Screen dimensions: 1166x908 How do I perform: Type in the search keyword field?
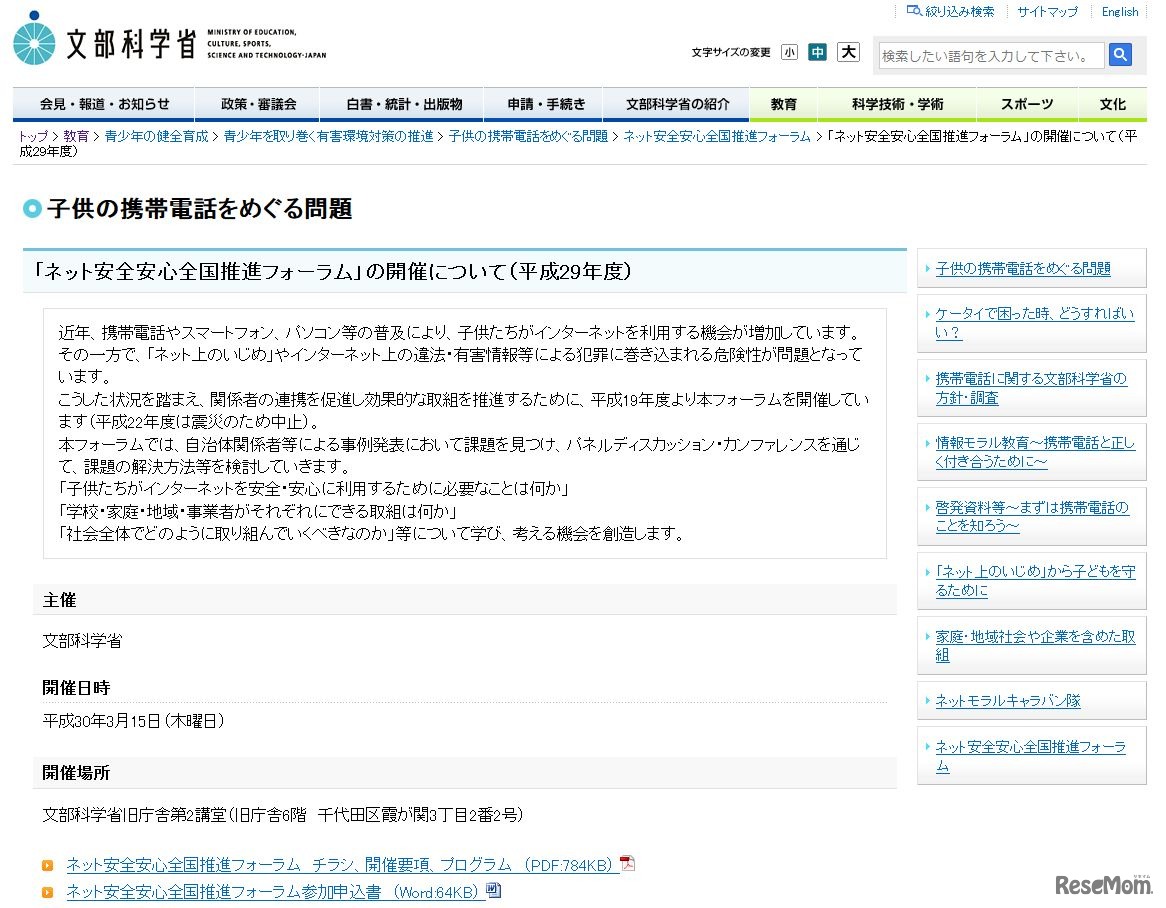[991, 56]
